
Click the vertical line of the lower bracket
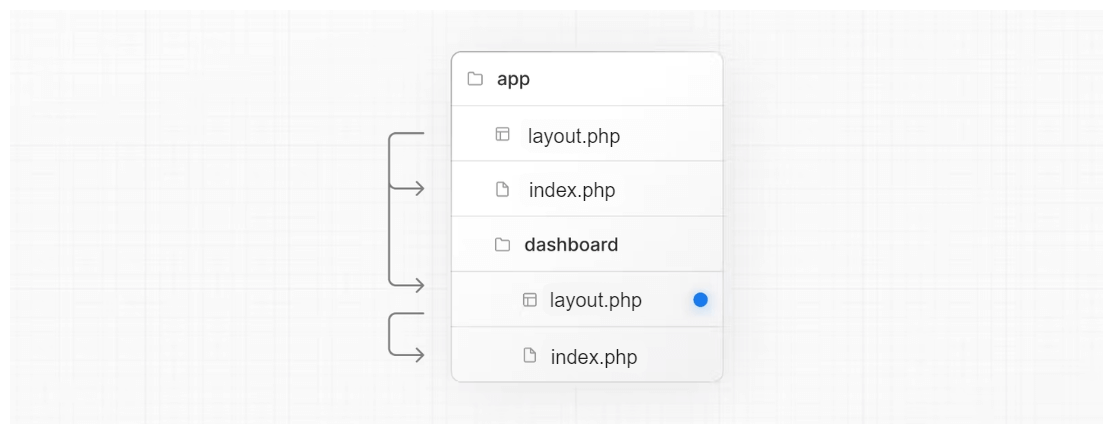(x=389, y=334)
